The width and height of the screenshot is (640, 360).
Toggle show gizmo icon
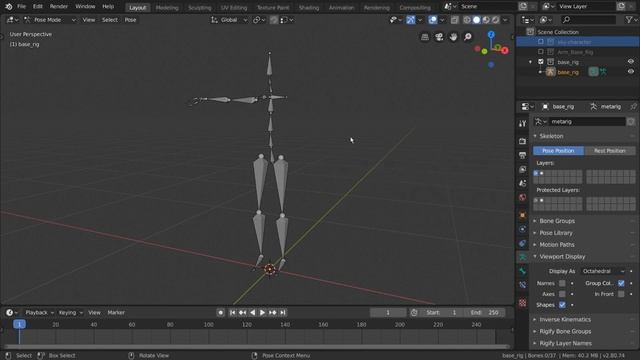pyautogui.click(x=411, y=20)
